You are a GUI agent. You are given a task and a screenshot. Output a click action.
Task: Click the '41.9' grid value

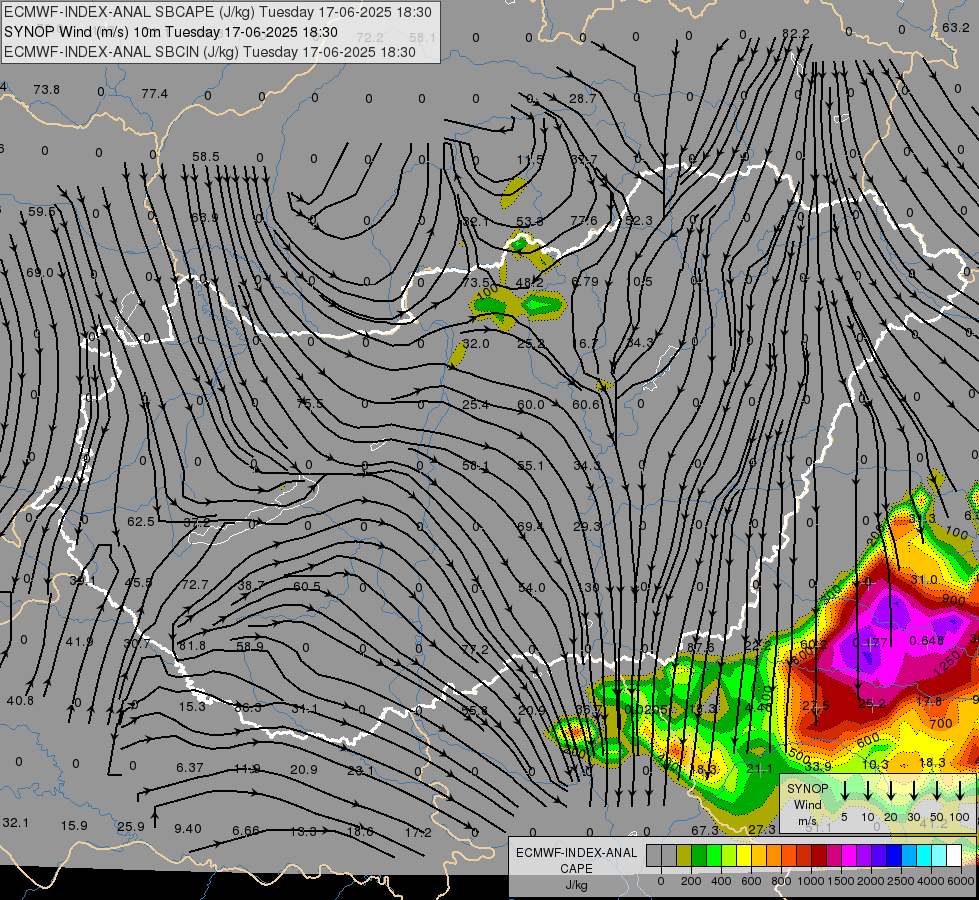79,641
